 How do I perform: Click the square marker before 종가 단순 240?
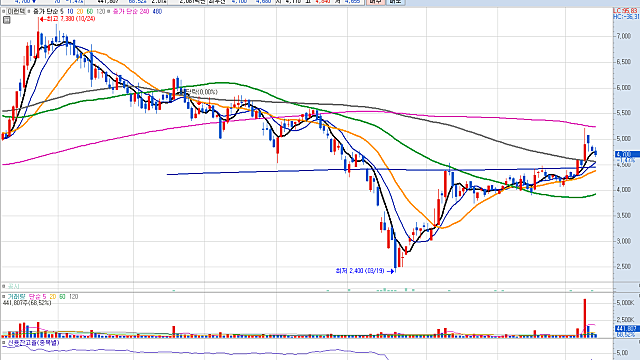pyautogui.click(x=109, y=12)
